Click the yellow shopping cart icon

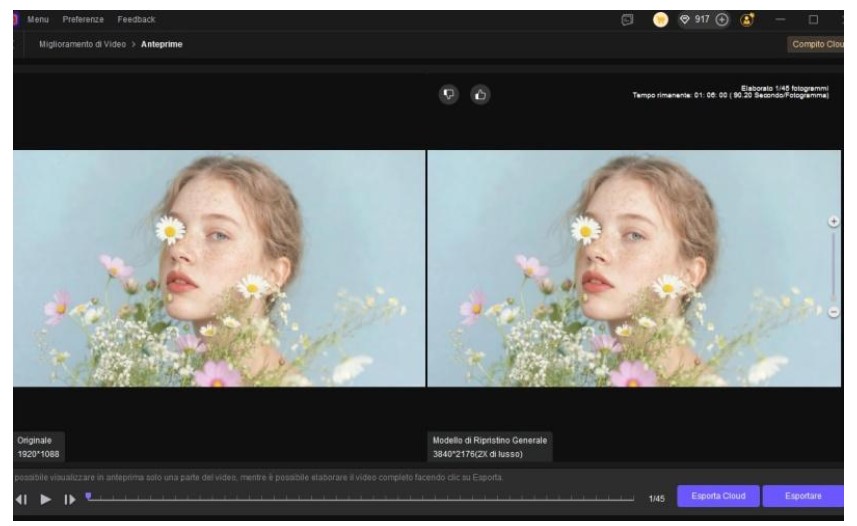point(660,20)
